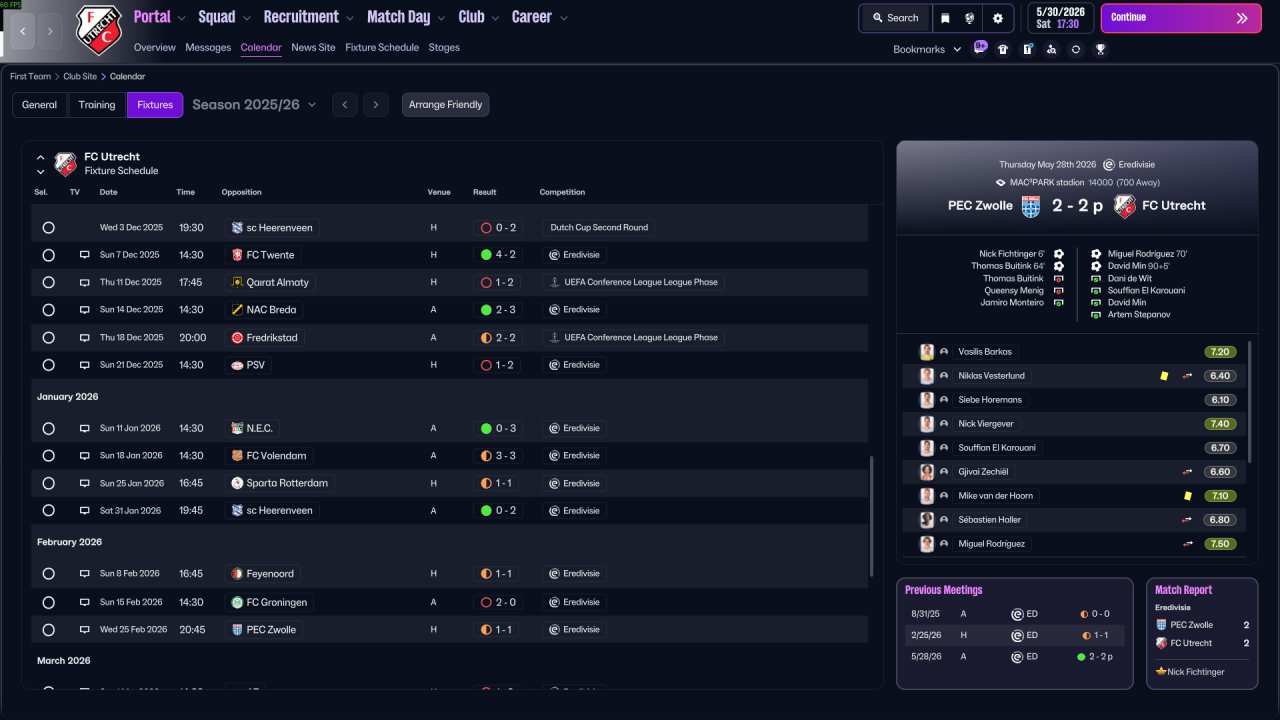Screen dimensions: 1280x720
Task: Go back with the left navigation arrow
Action: pos(24,31)
